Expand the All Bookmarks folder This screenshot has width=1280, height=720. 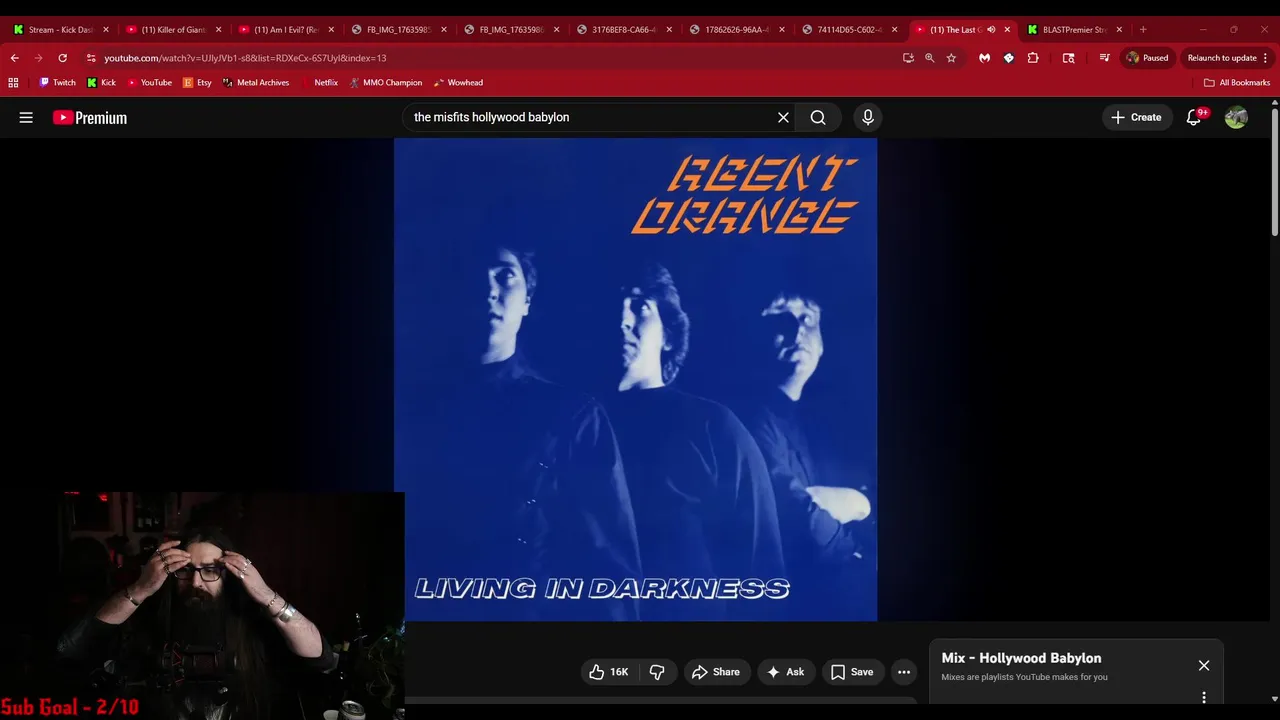point(1237,83)
